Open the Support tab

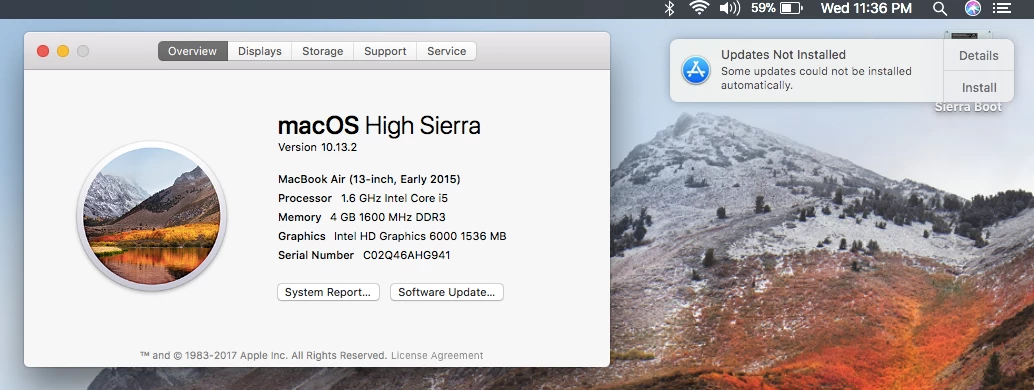pyautogui.click(x=385, y=51)
